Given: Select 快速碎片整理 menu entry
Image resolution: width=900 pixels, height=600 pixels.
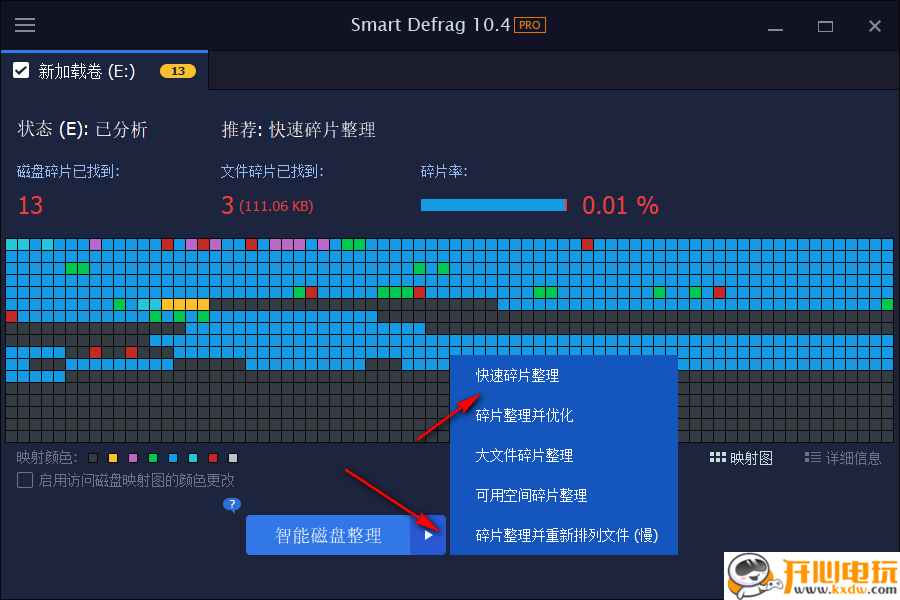Looking at the screenshot, I should (516, 375).
